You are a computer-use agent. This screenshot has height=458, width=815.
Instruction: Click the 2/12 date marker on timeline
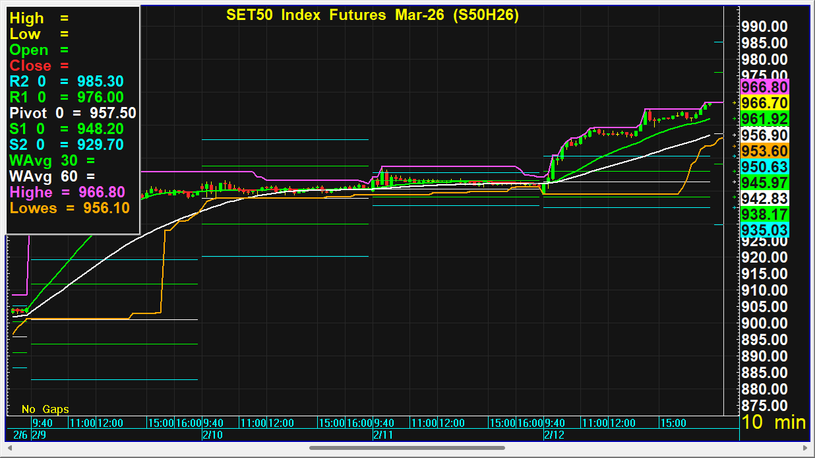(553, 436)
